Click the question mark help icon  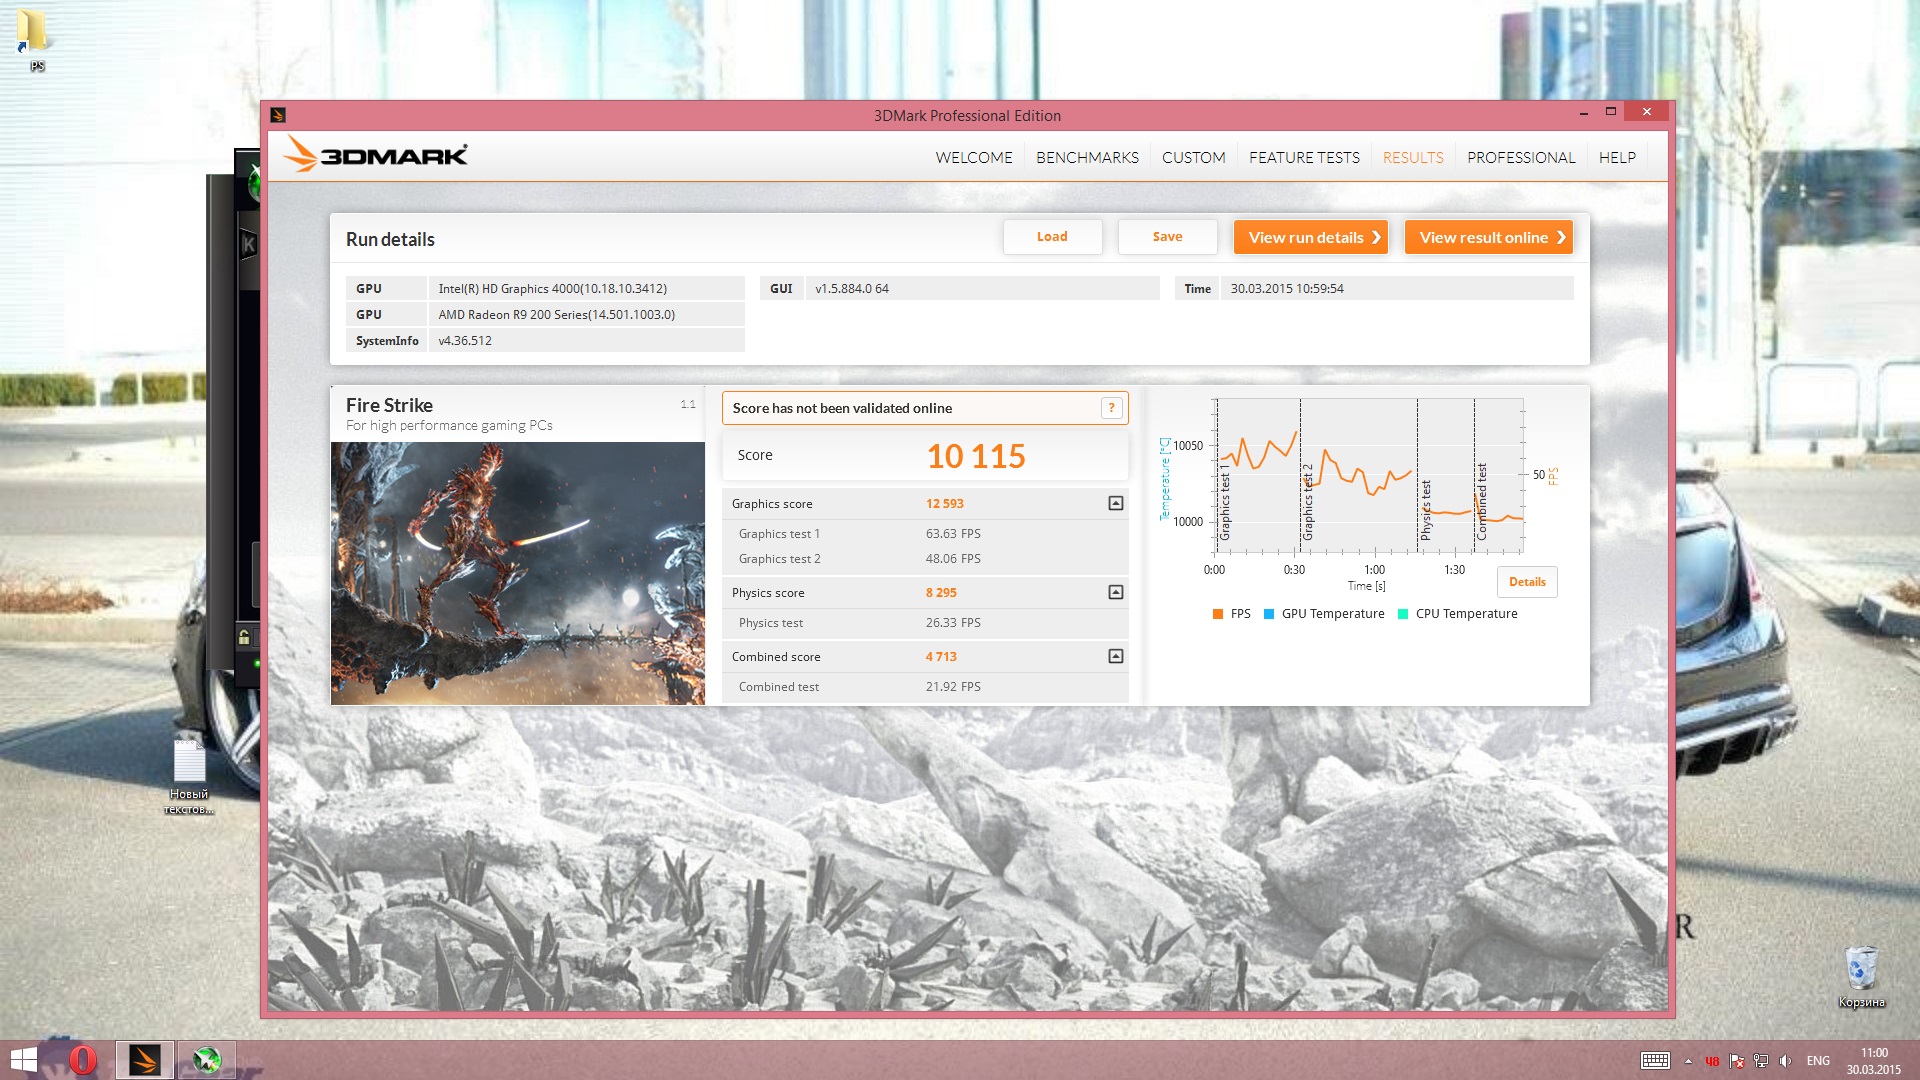coord(1111,408)
